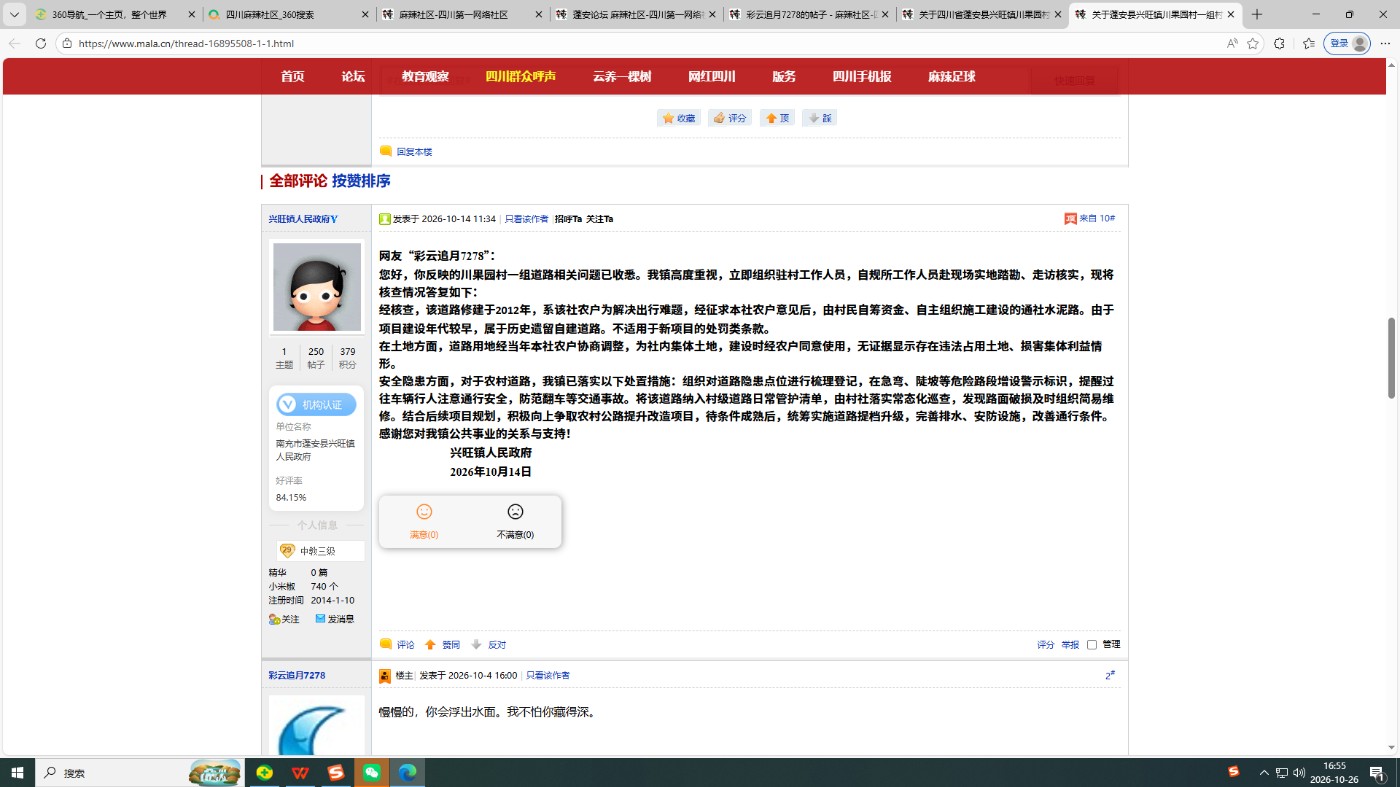The width and height of the screenshot is (1400, 787).
Task: Open the 四川群众呼声 menu item
Action: pyautogui.click(x=520, y=77)
